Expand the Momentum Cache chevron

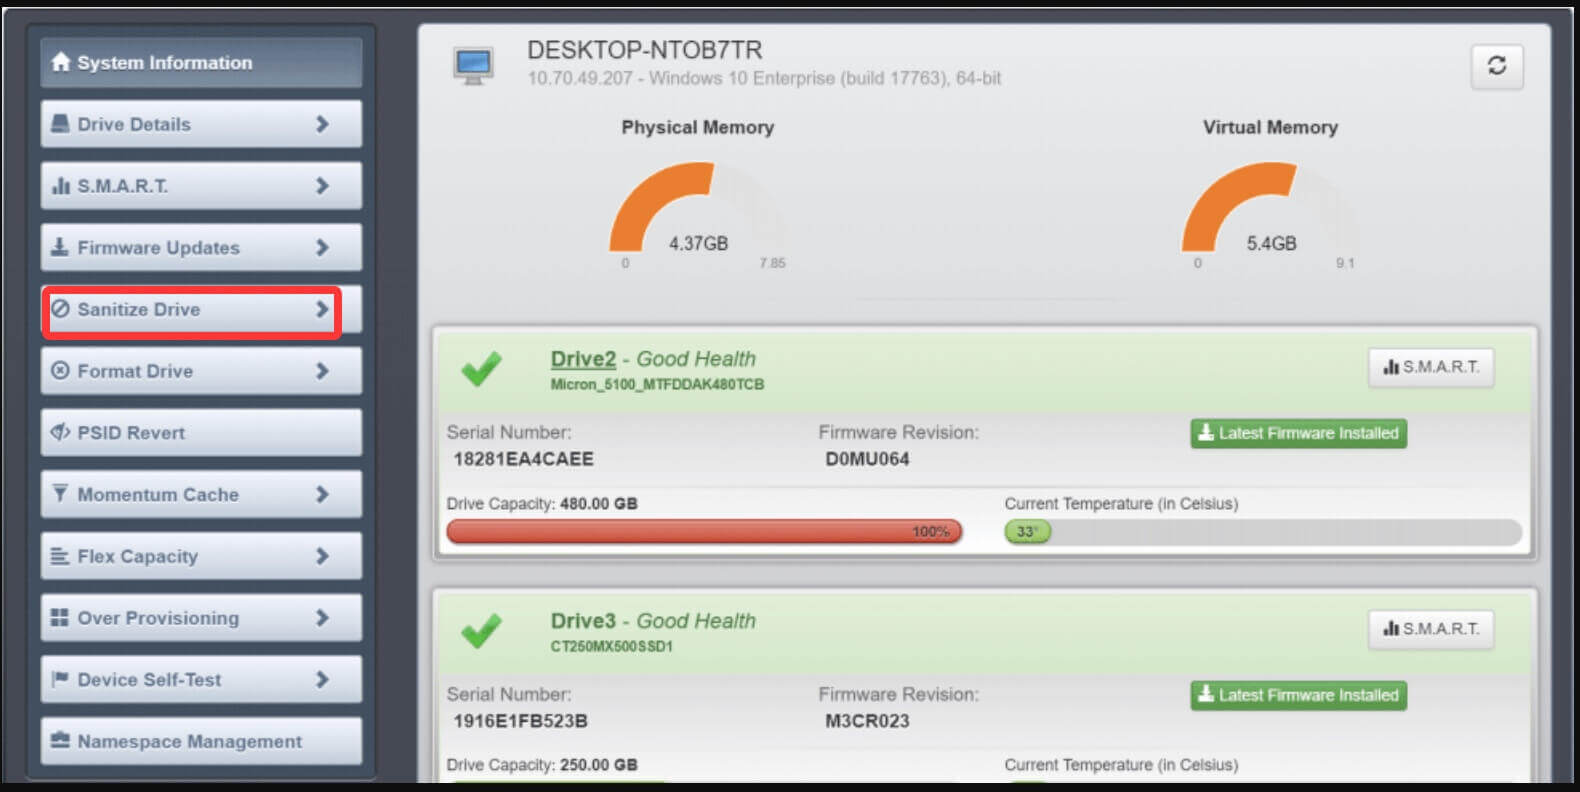[322, 494]
